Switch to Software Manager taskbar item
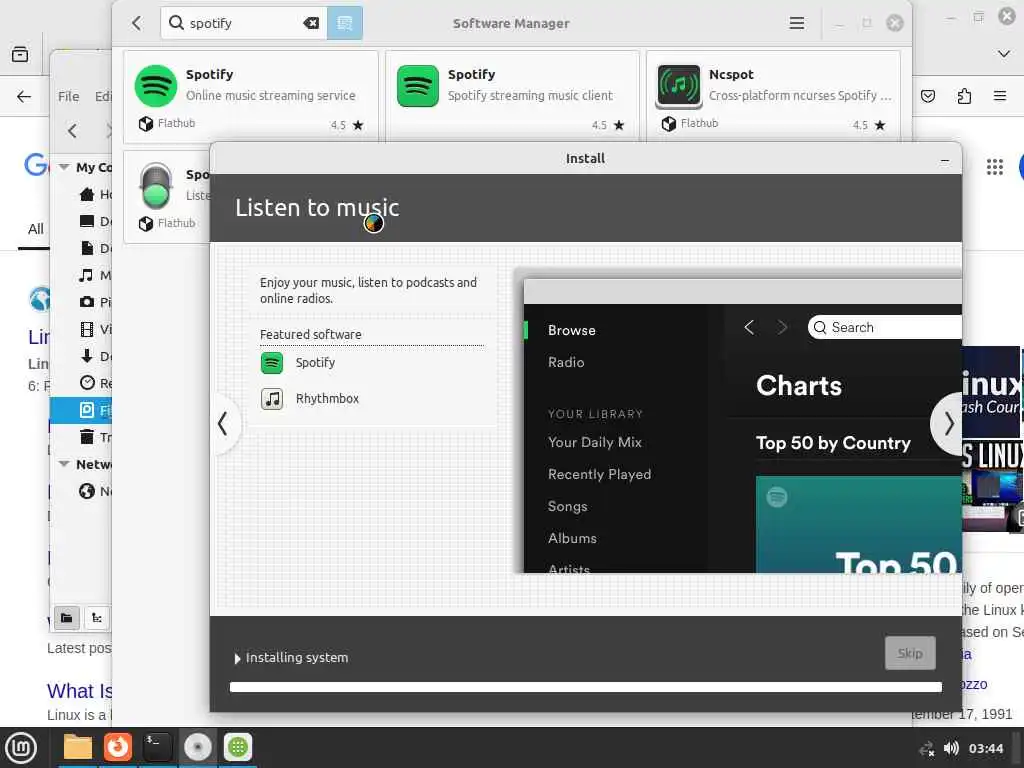The width and height of the screenshot is (1024, 768). (x=238, y=747)
